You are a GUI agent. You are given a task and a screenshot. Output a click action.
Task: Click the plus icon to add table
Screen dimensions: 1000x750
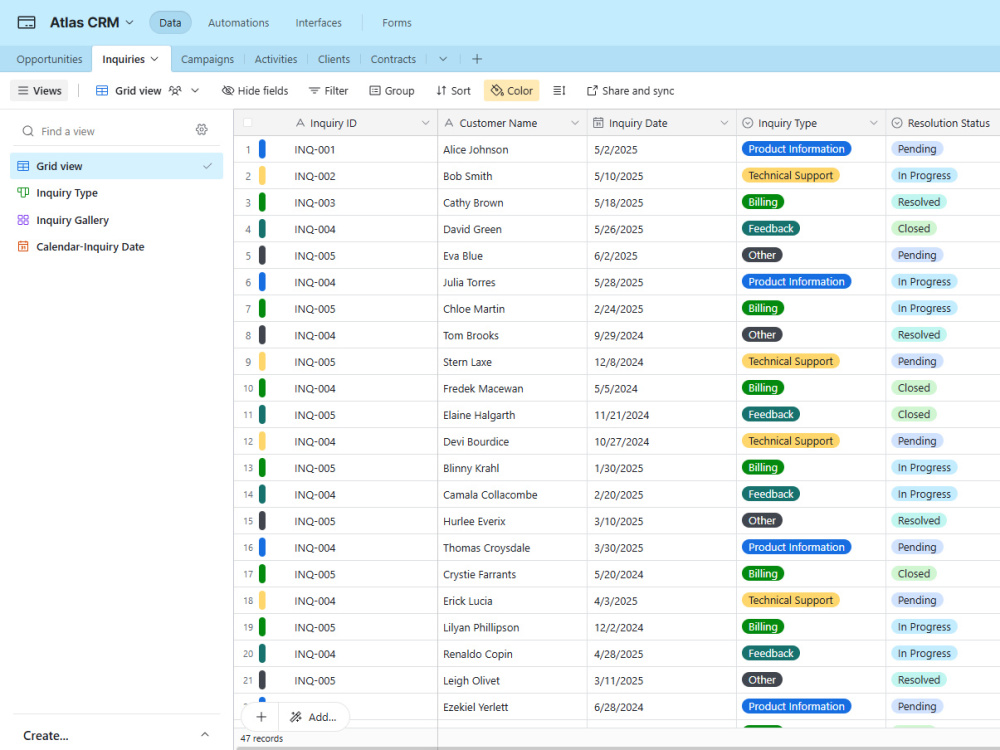pyautogui.click(x=476, y=59)
